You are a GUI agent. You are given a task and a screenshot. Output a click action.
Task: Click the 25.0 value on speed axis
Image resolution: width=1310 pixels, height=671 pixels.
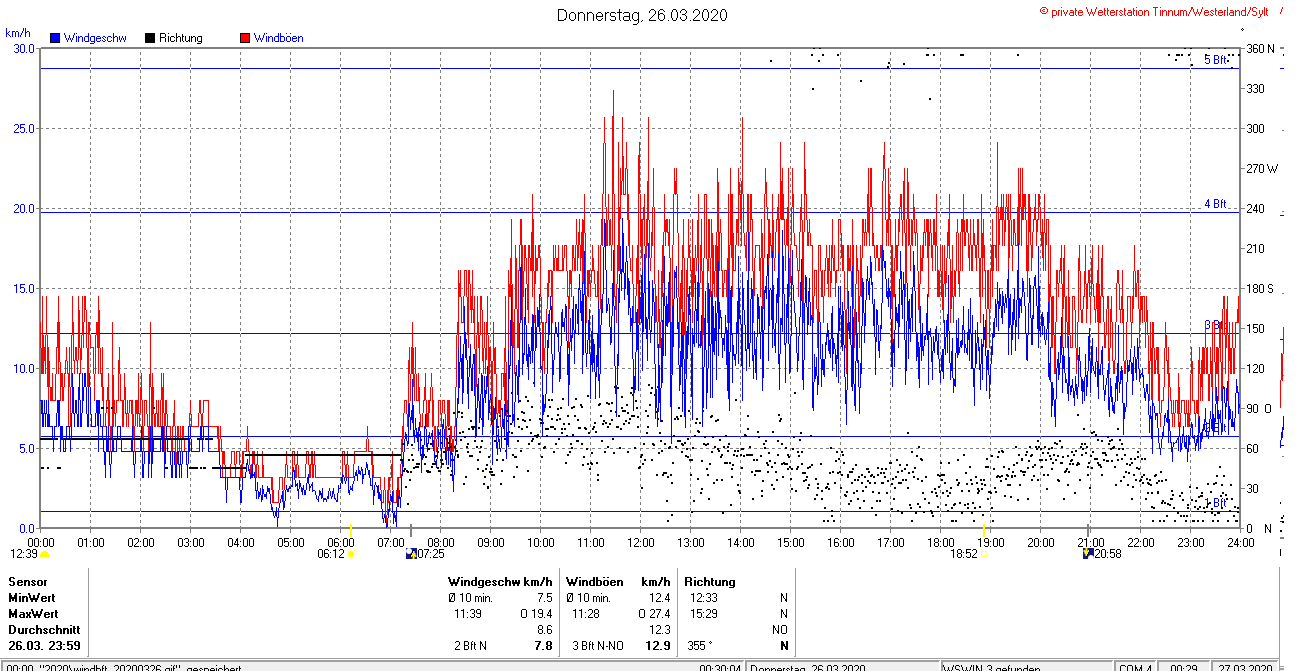click(x=22, y=128)
